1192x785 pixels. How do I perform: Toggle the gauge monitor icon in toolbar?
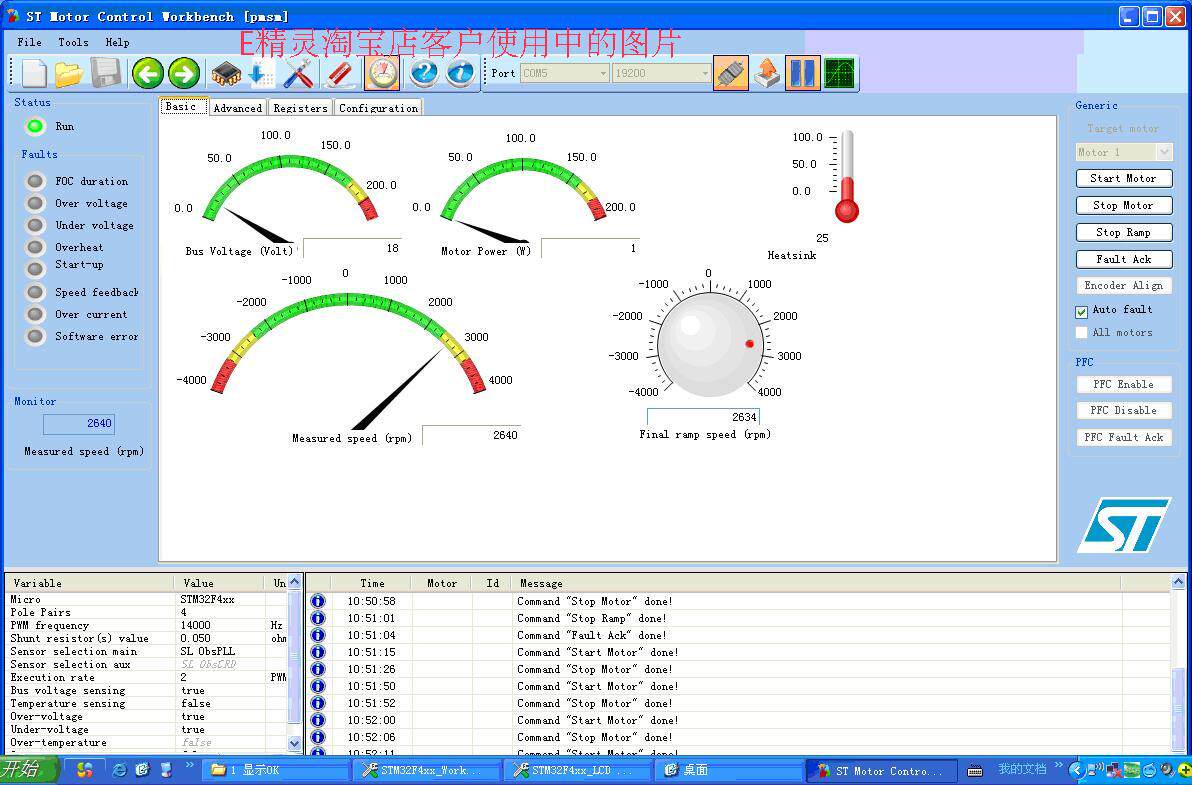(382, 74)
